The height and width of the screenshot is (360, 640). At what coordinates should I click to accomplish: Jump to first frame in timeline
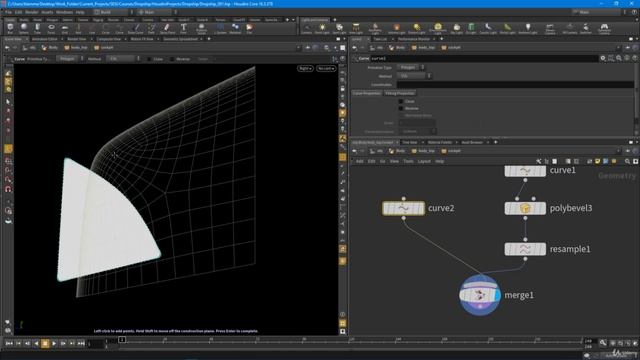tap(9, 344)
